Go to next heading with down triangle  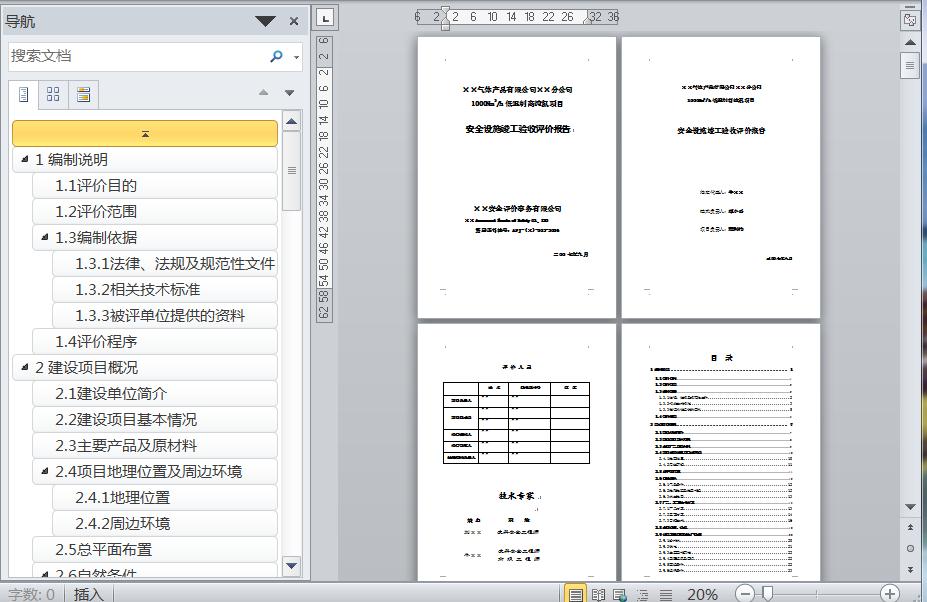[290, 92]
